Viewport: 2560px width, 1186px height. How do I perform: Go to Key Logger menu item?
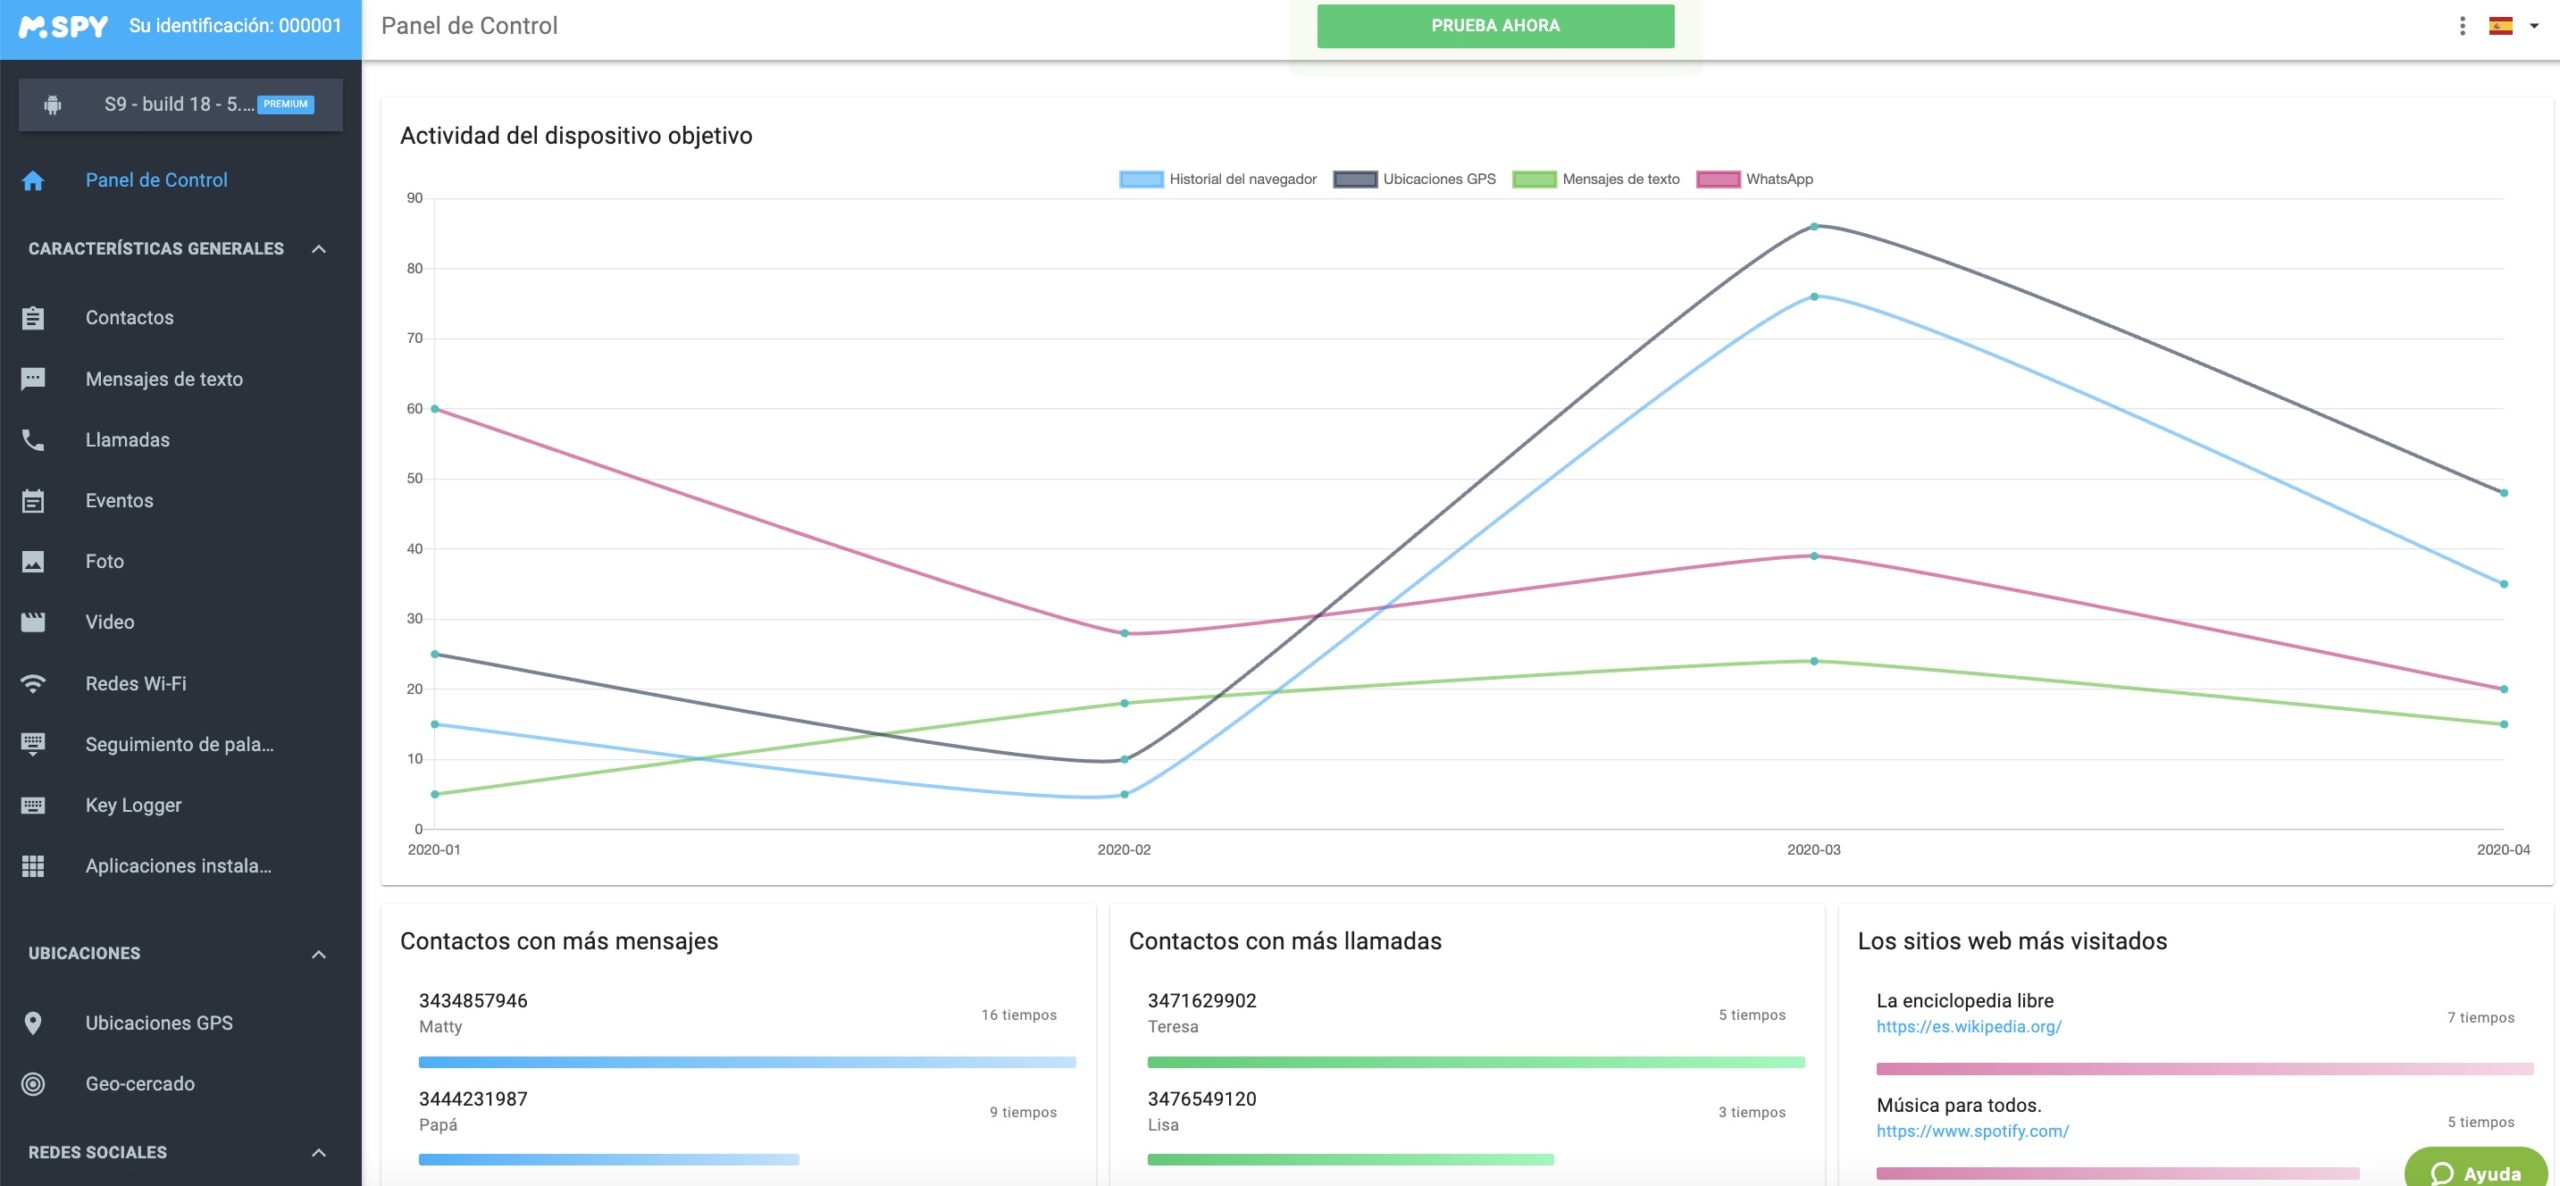[133, 805]
